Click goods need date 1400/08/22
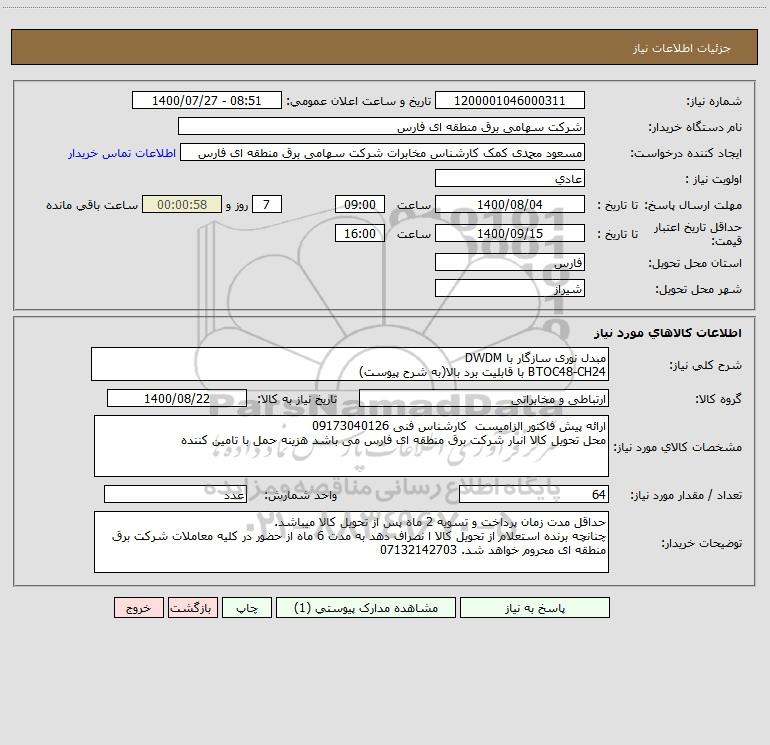770x745 pixels. pos(177,398)
